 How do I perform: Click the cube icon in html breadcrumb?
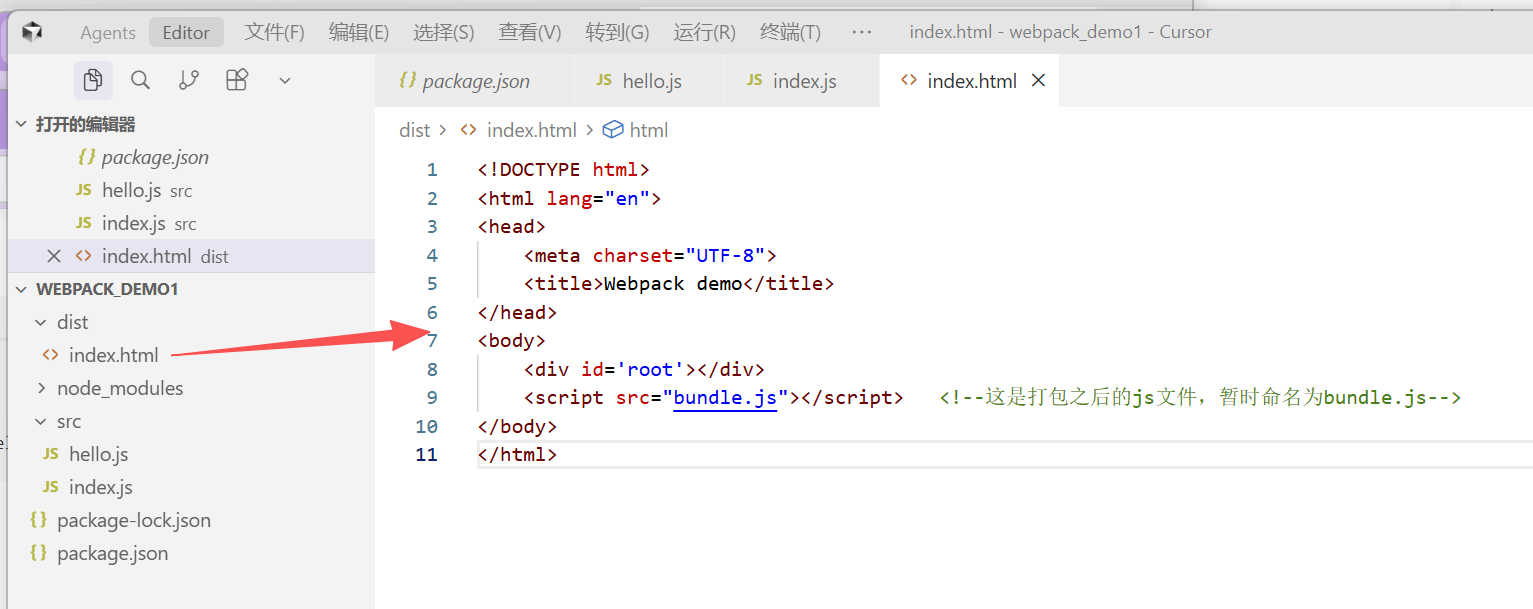pyautogui.click(x=613, y=130)
